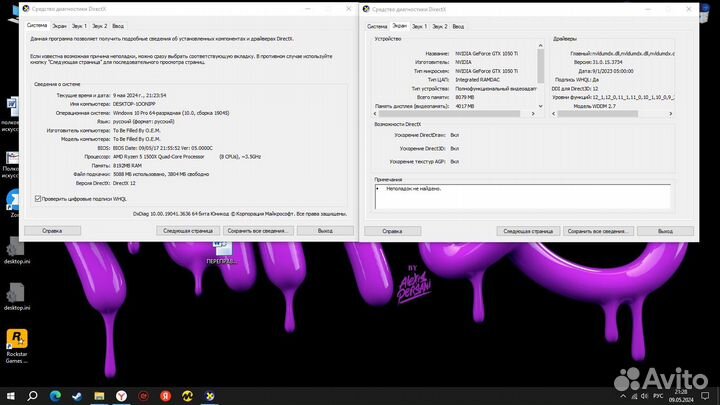
Task: Open the 'Ввод' tab in right window
Action: tap(458, 27)
